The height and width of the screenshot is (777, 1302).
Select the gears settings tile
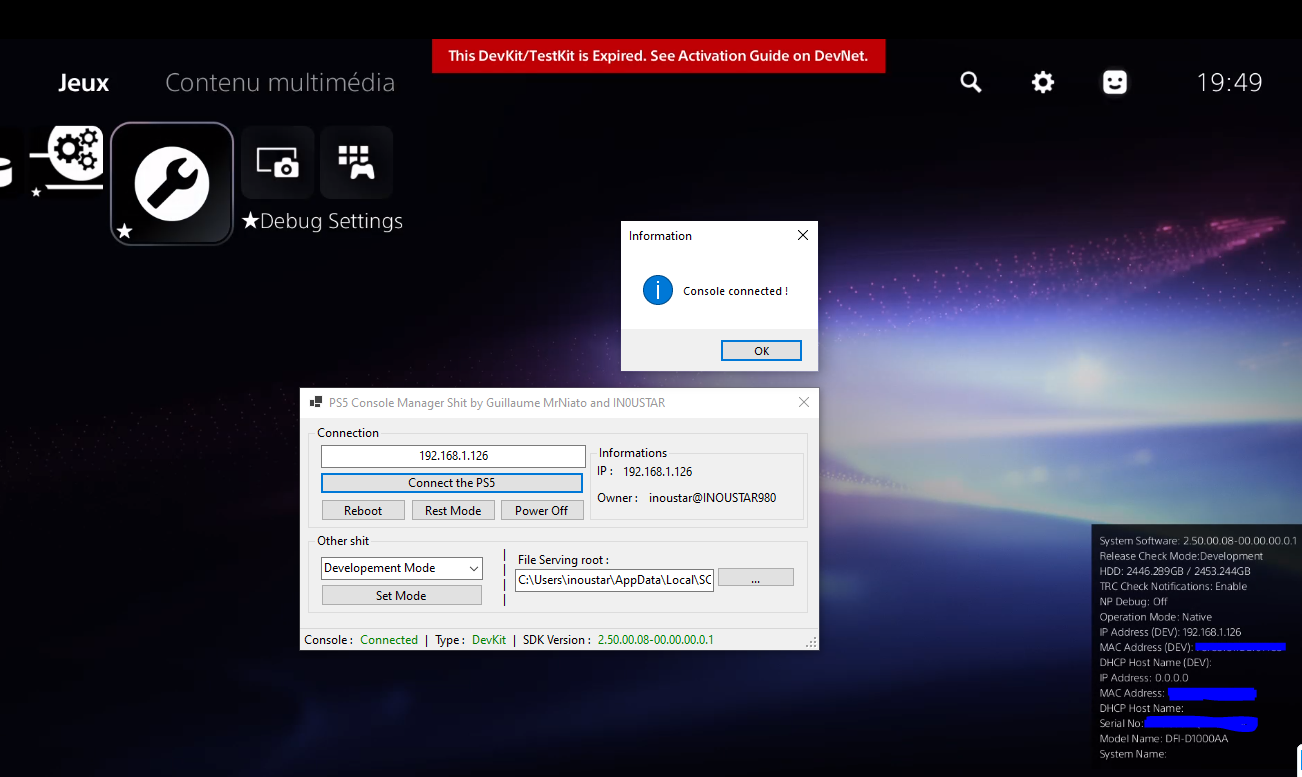tap(65, 160)
